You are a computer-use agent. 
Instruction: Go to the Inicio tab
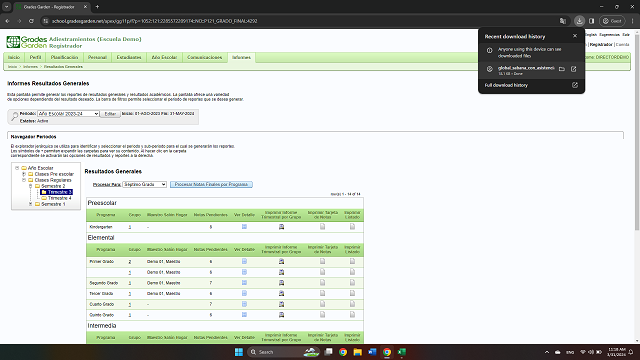14,57
